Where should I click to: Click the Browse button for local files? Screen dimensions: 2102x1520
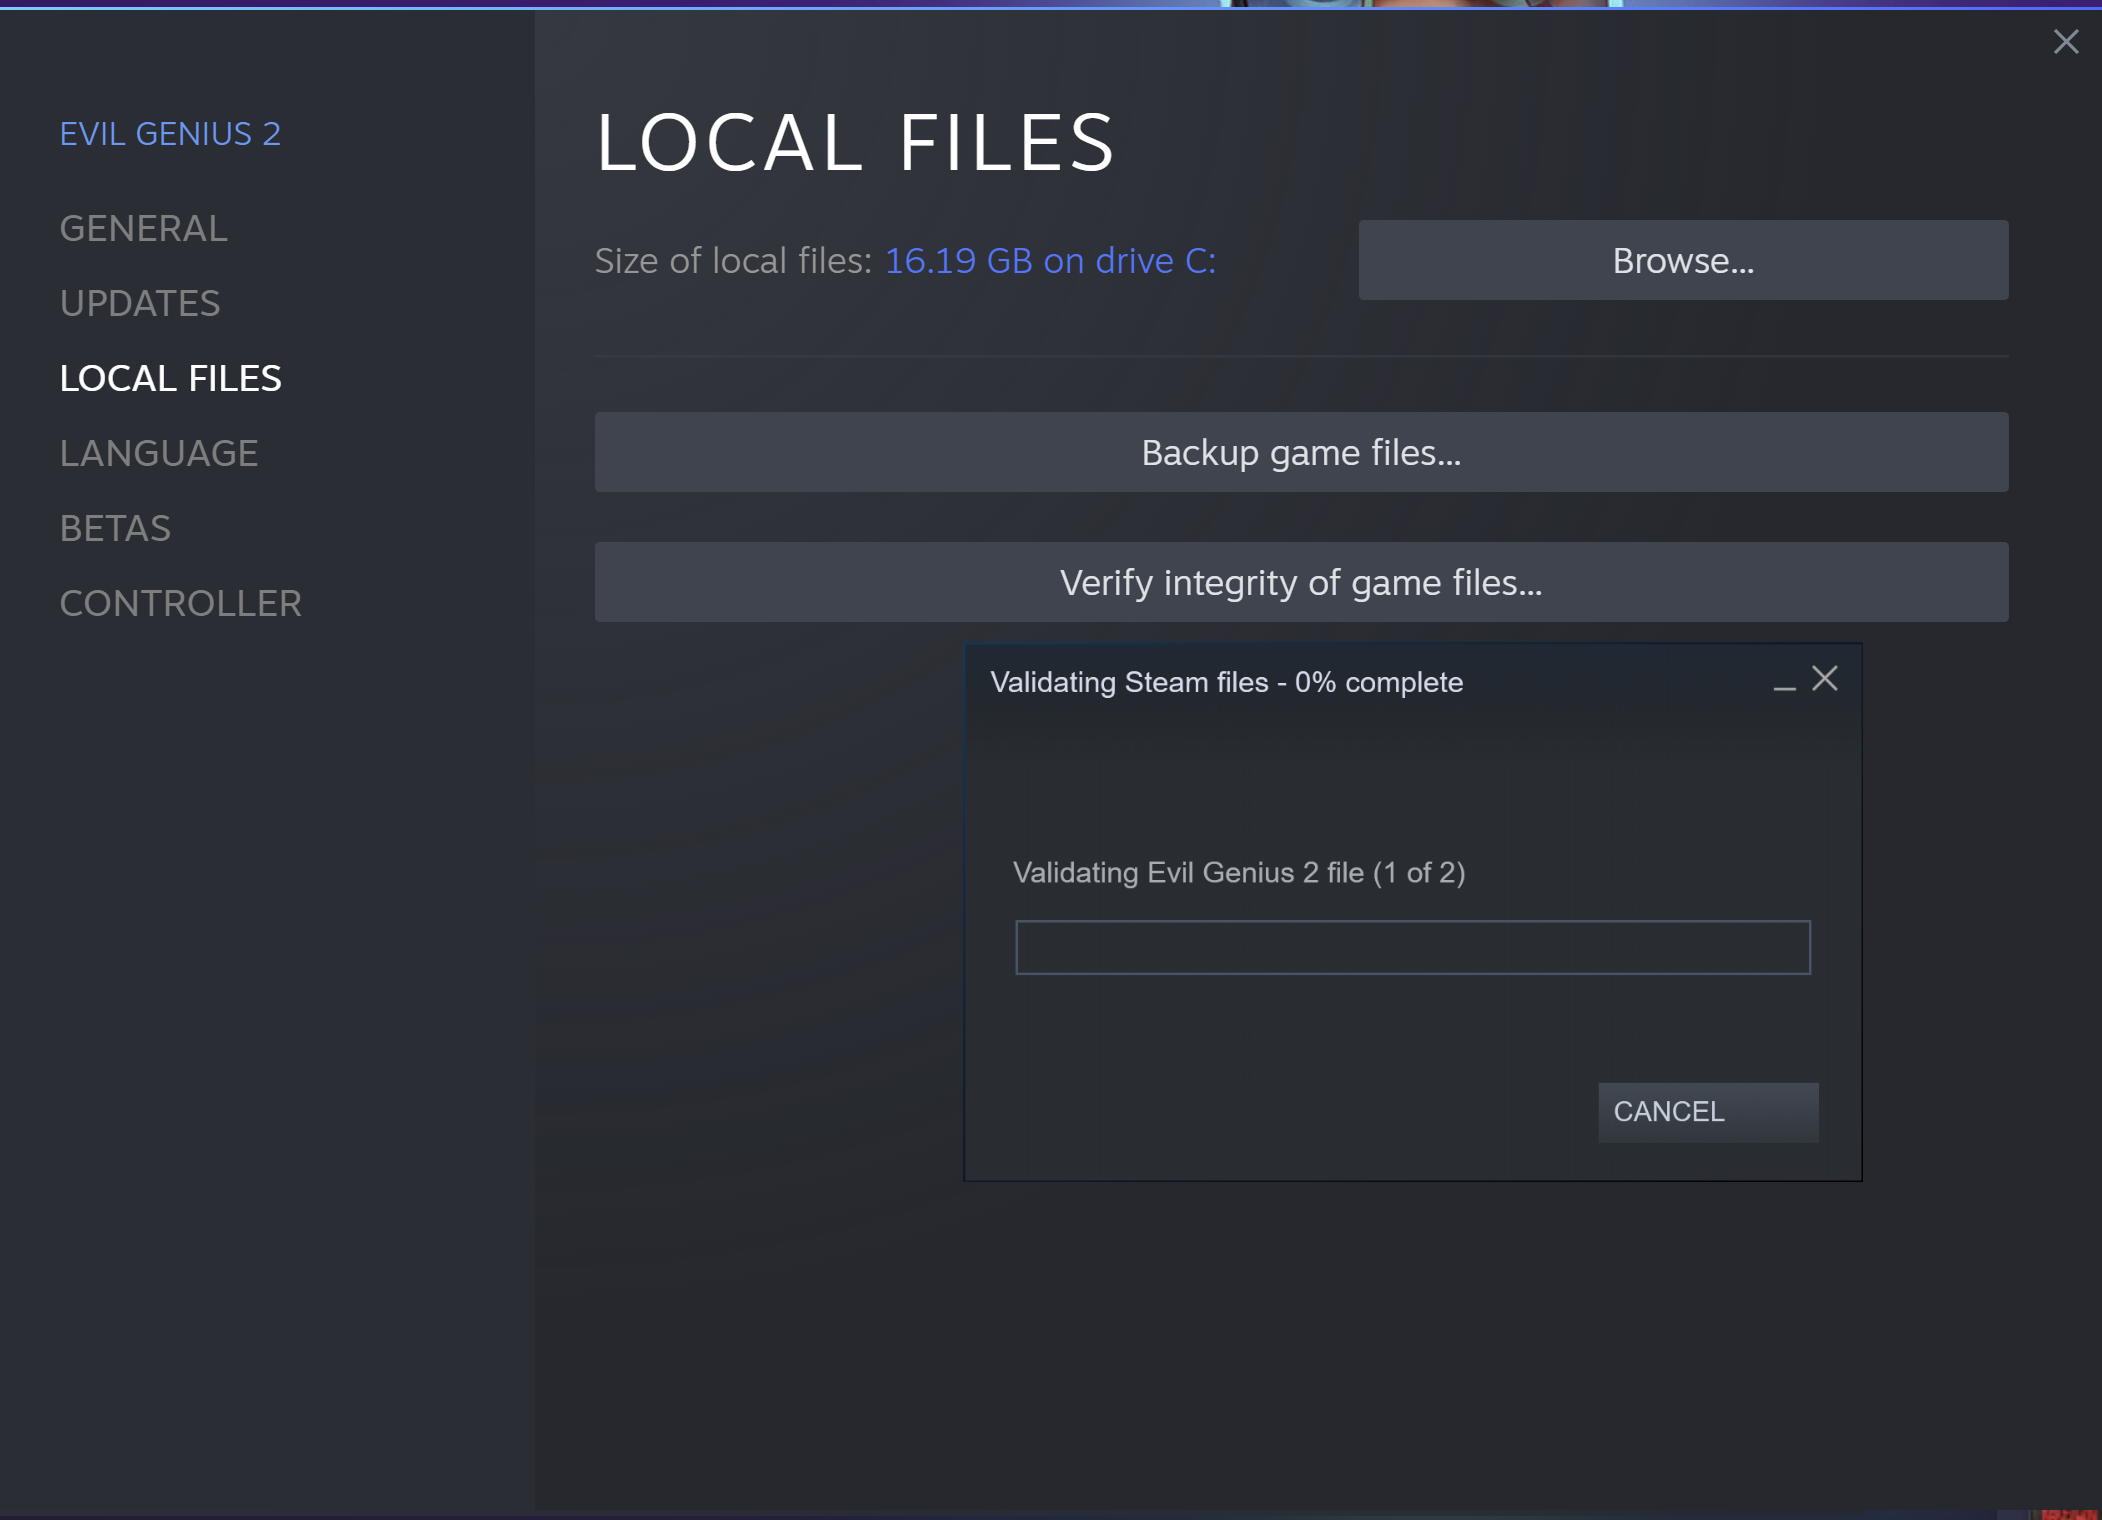point(1683,260)
